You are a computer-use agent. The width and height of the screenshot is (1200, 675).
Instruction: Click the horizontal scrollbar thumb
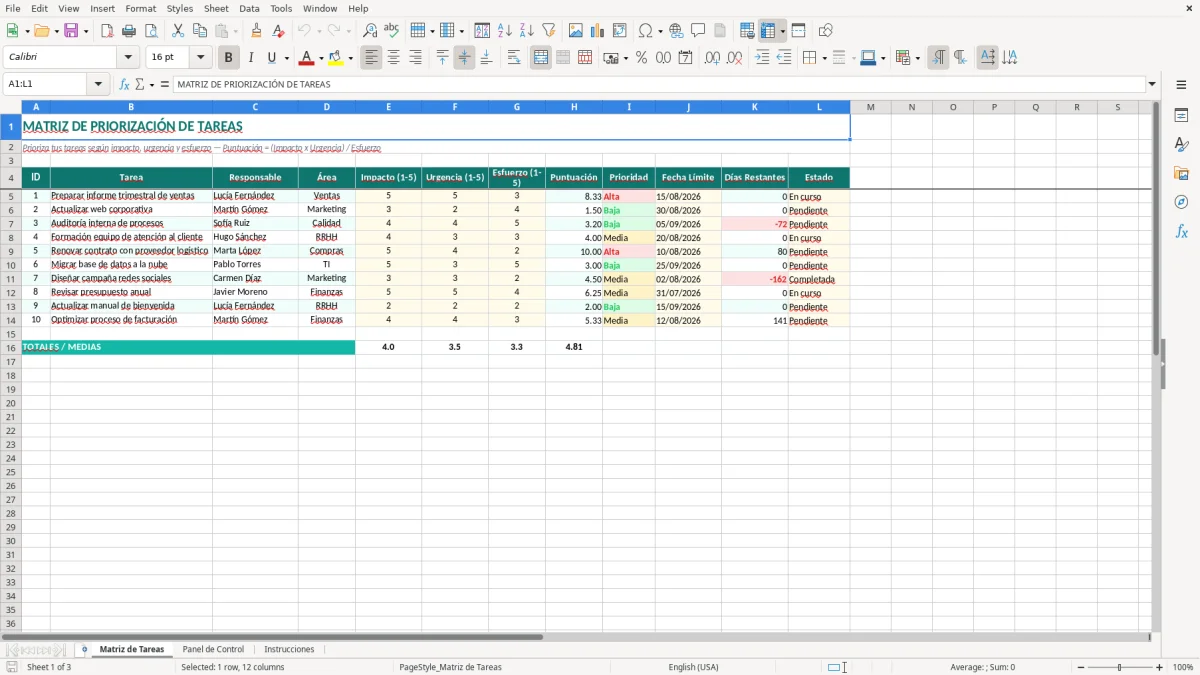pyautogui.click(x=272, y=636)
